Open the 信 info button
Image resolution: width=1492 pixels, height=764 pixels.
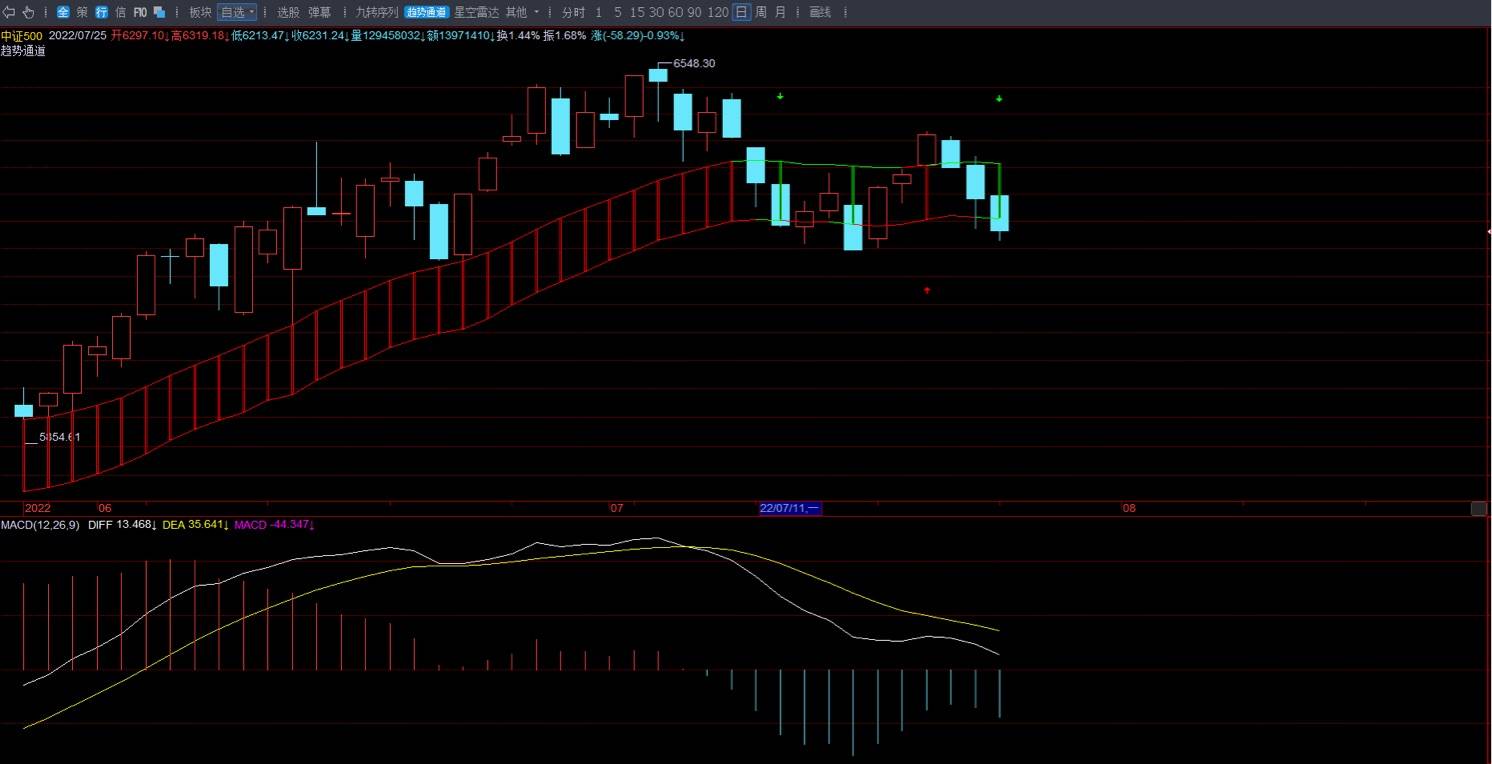(x=120, y=12)
